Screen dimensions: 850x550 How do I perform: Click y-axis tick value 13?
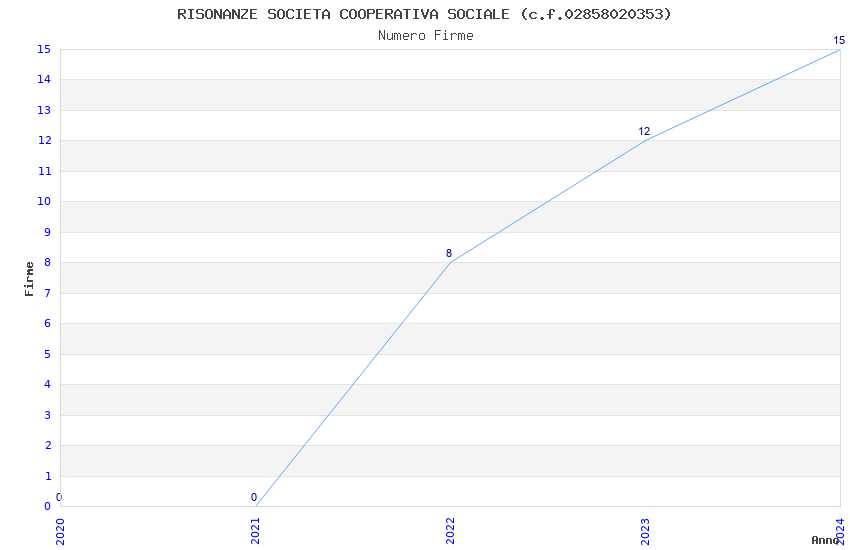point(44,110)
